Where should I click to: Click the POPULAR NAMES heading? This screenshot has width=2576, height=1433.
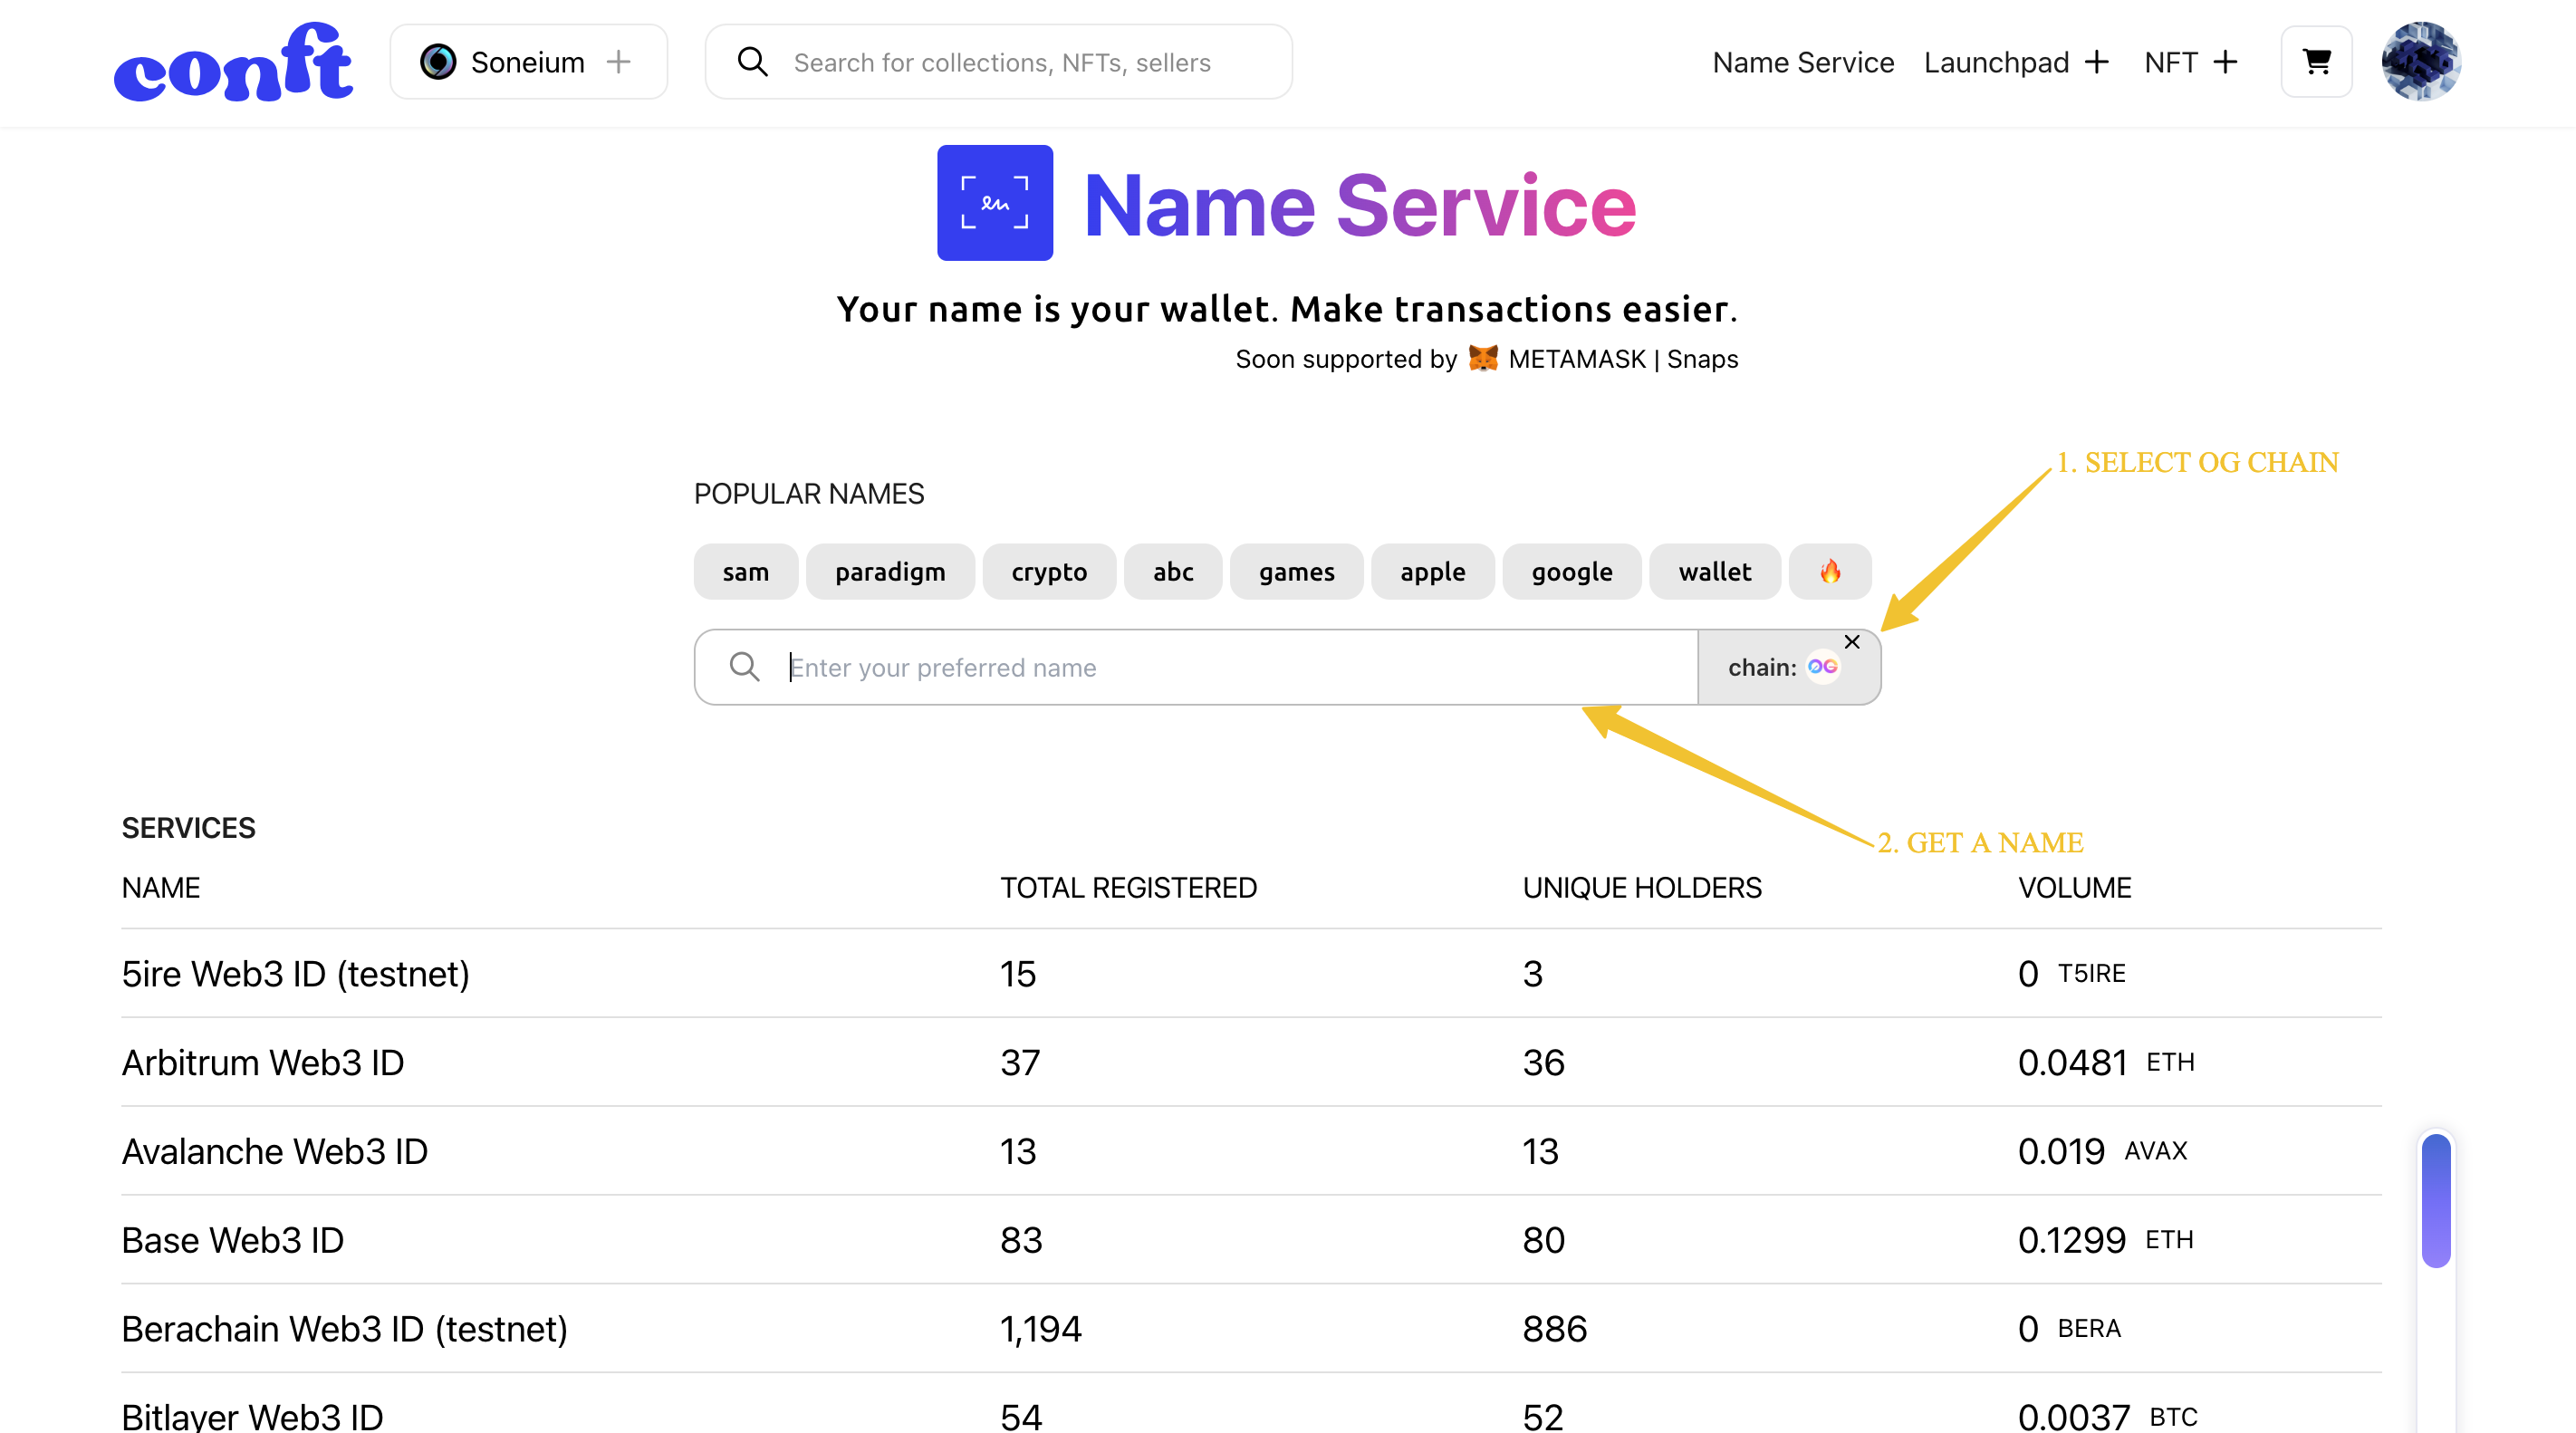click(x=809, y=494)
